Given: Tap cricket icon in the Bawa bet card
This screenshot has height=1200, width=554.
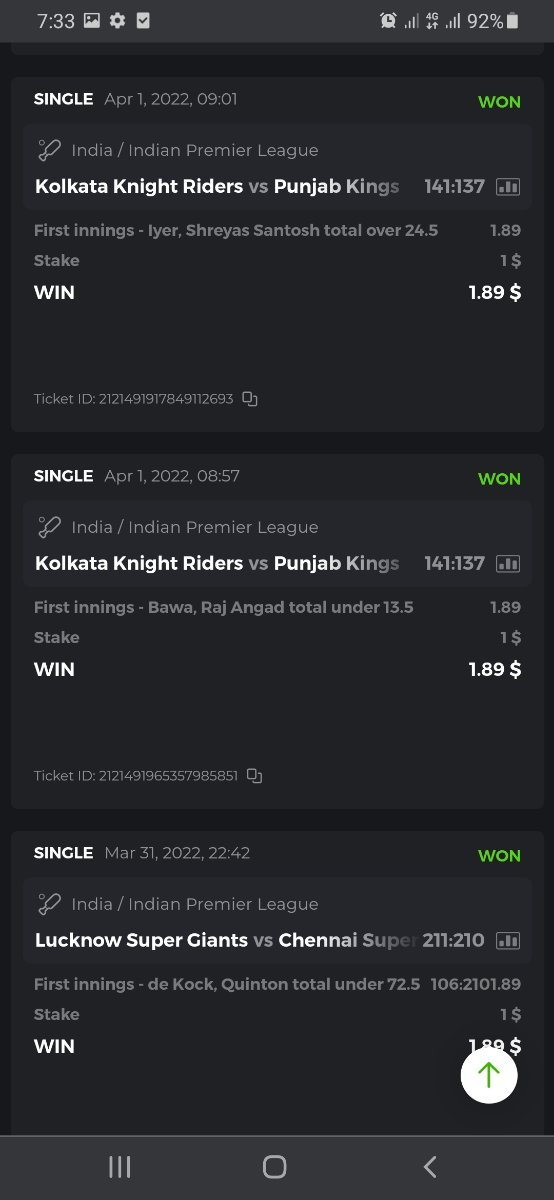Looking at the screenshot, I should click(49, 528).
